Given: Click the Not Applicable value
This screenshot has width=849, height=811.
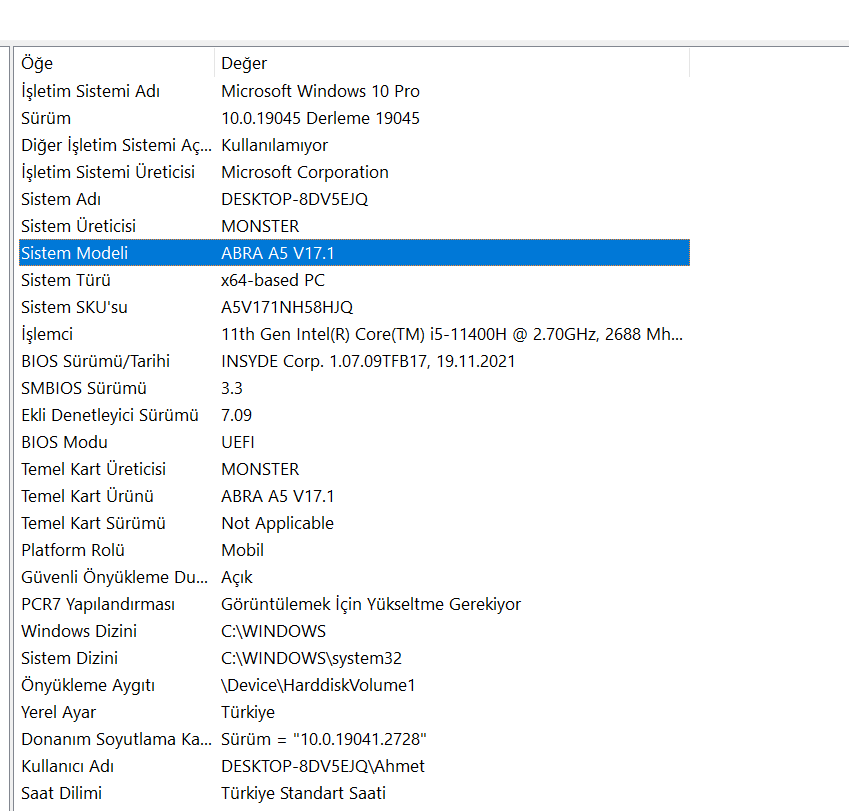Looking at the screenshot, I should [x=277, y=523].
